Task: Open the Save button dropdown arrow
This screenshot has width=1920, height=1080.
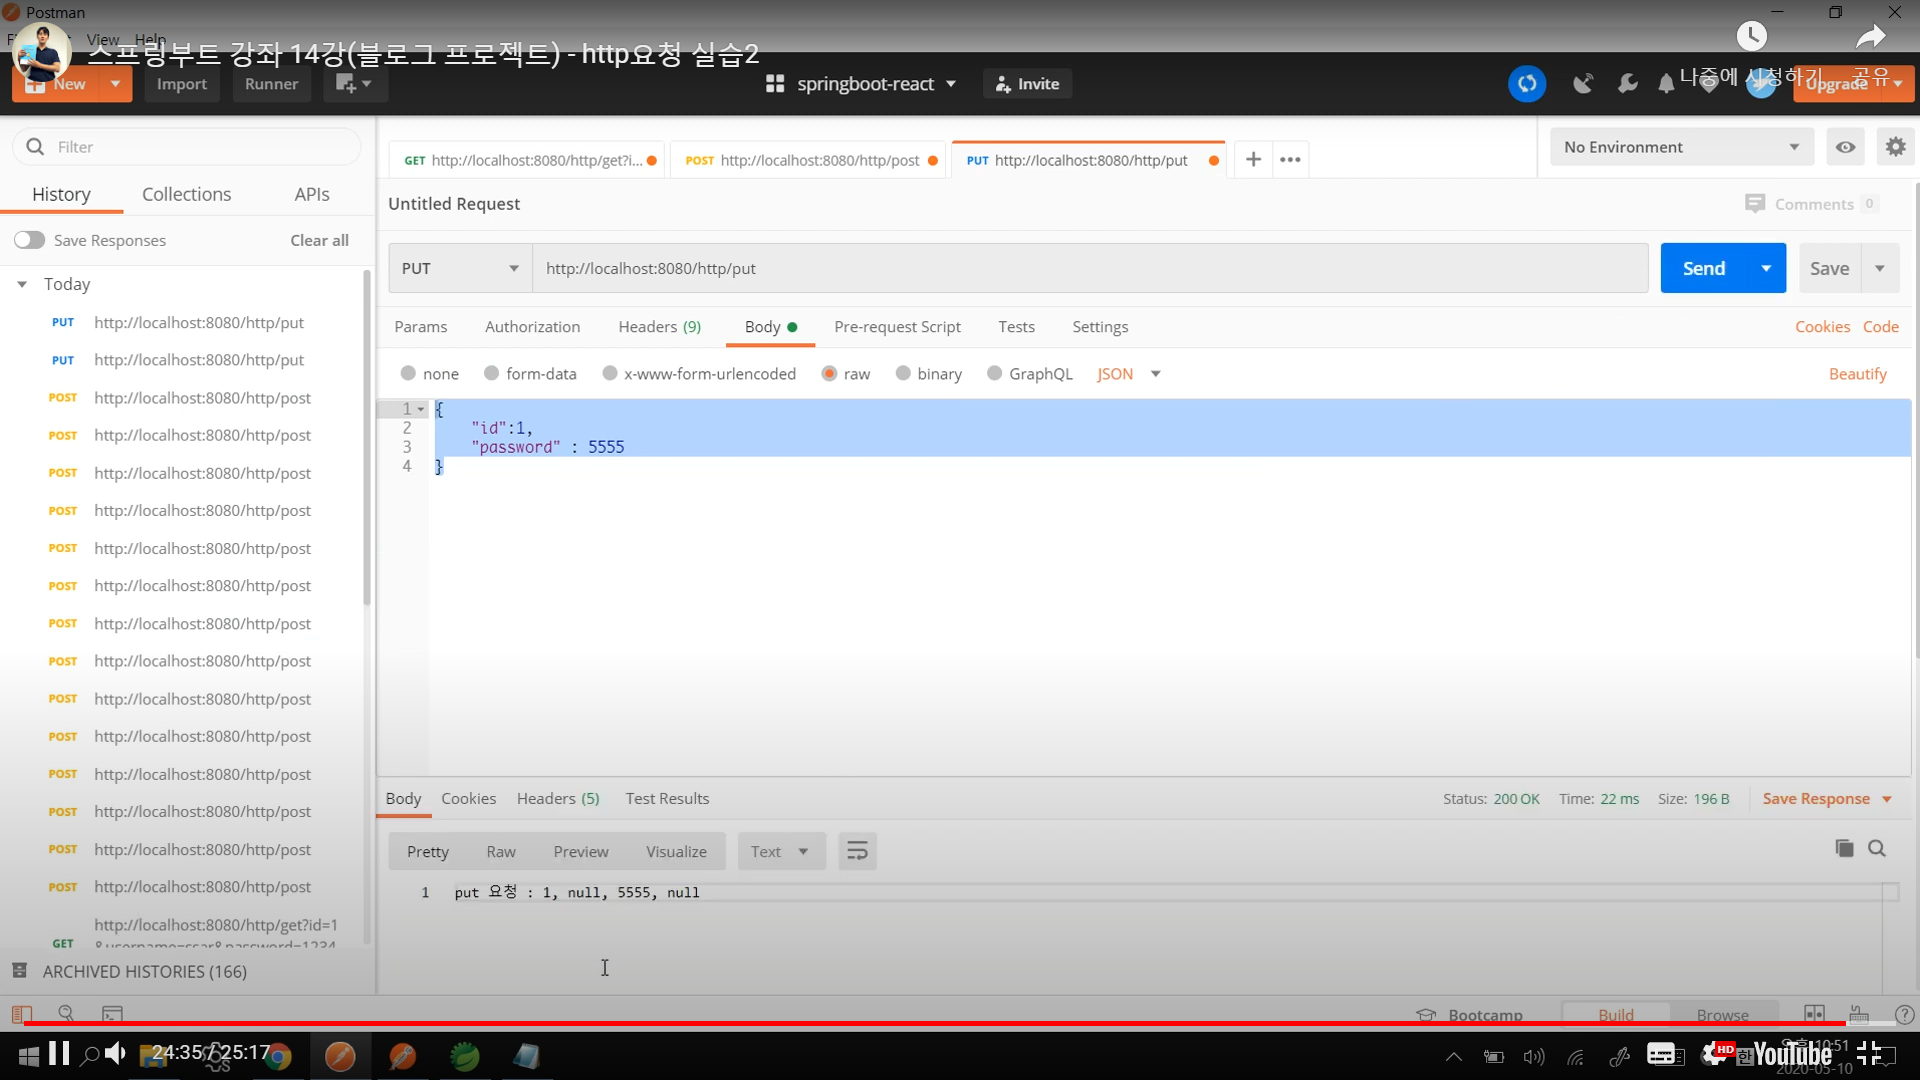Action: tap(1880, 268)
